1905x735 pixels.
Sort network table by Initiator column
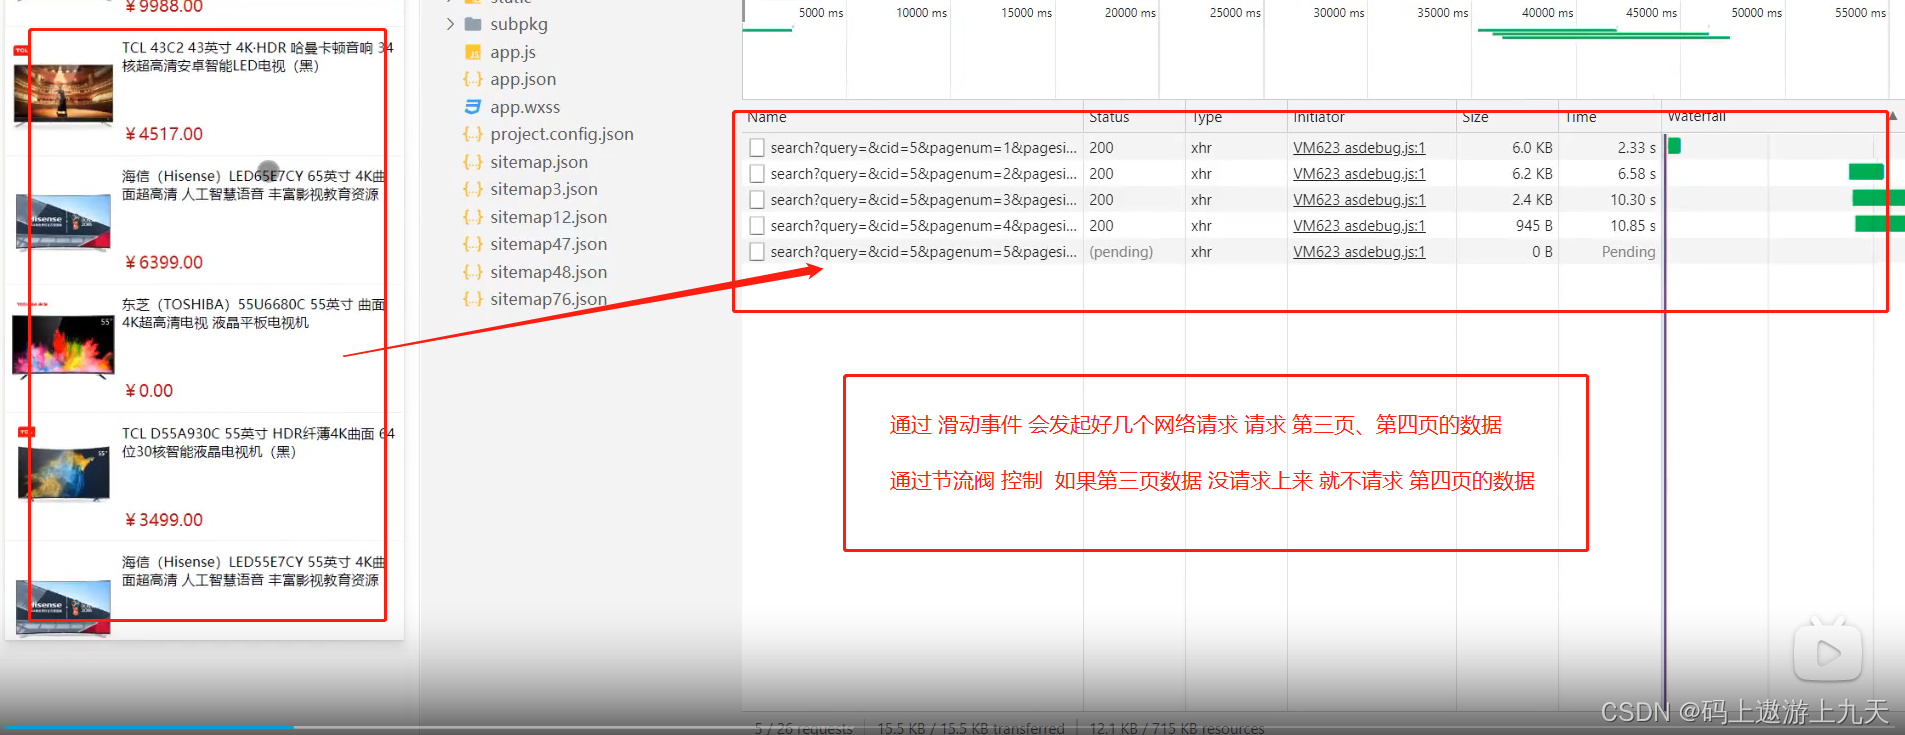pyautogui.click(x=1372, y=118)
